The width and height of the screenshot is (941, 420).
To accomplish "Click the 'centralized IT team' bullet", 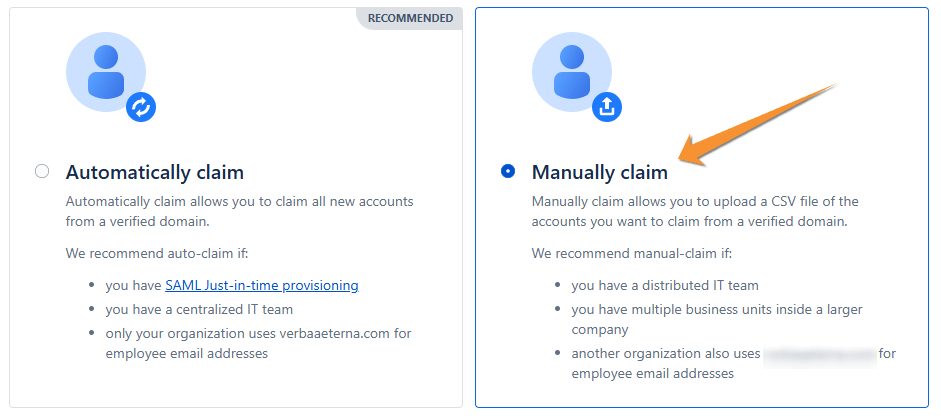I will pos(199,309).
